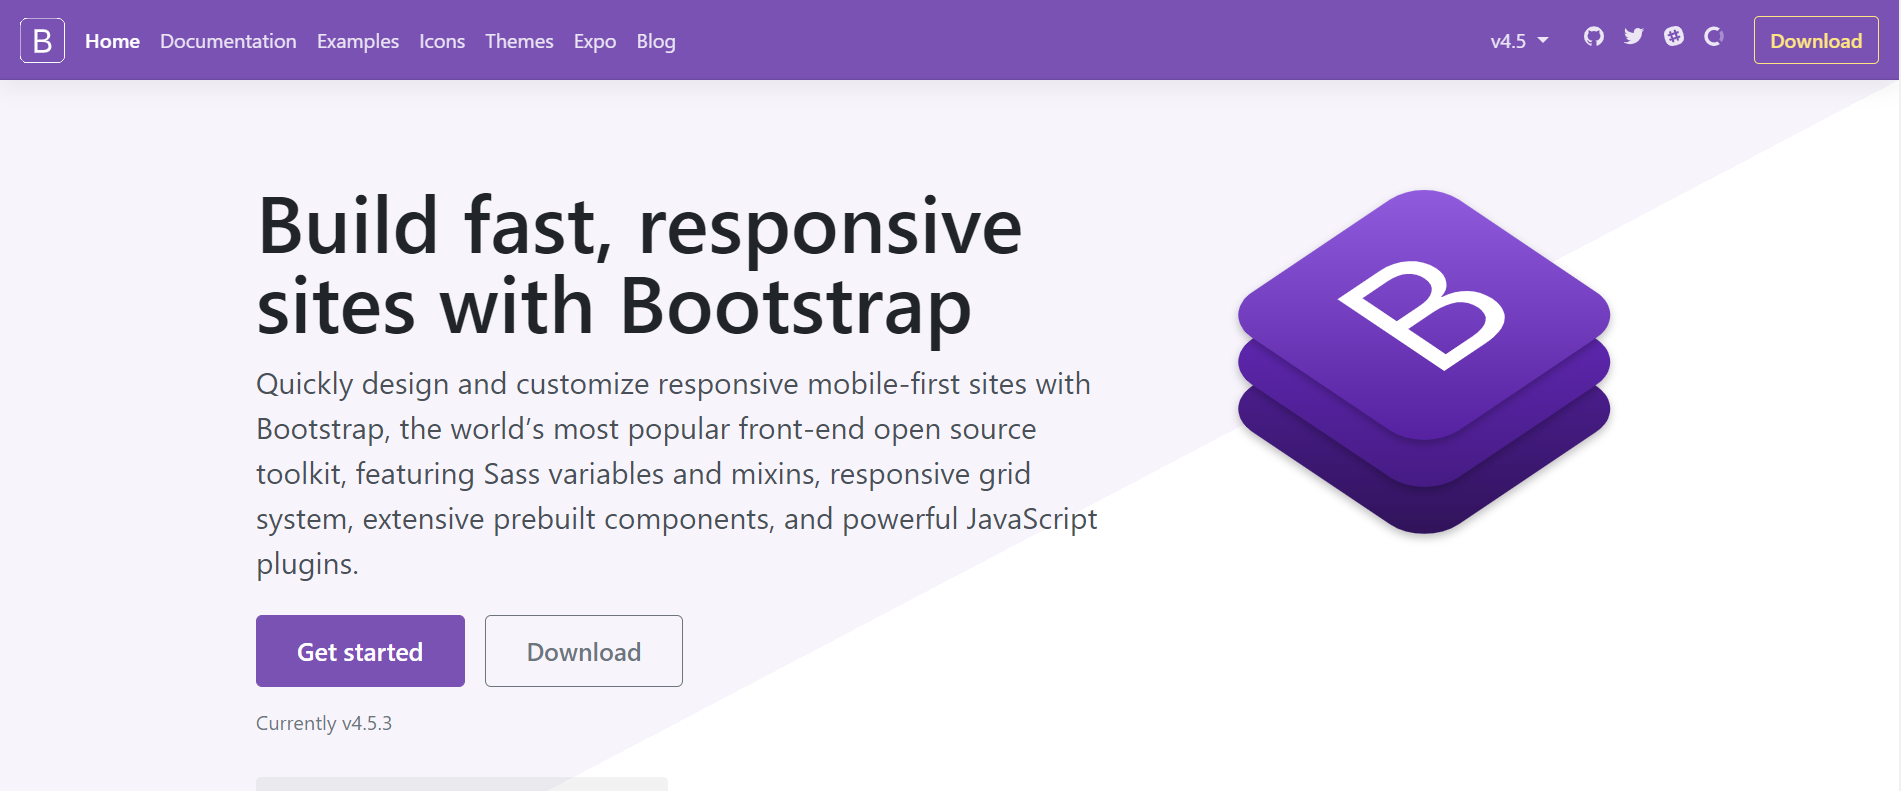Open the Expo nav item
This screenshot has height=791, width=1901.
pos(595,41)
